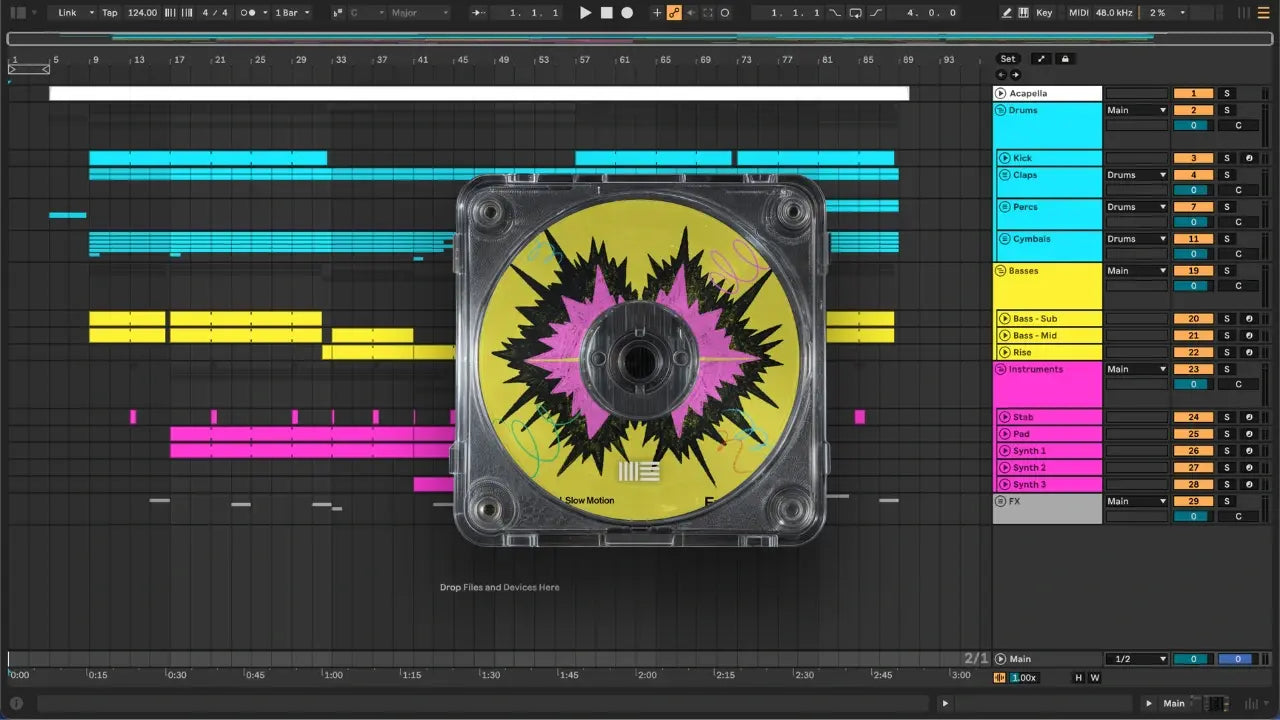
Task: Go to the next locator arrow
Action: (1015, 75)
